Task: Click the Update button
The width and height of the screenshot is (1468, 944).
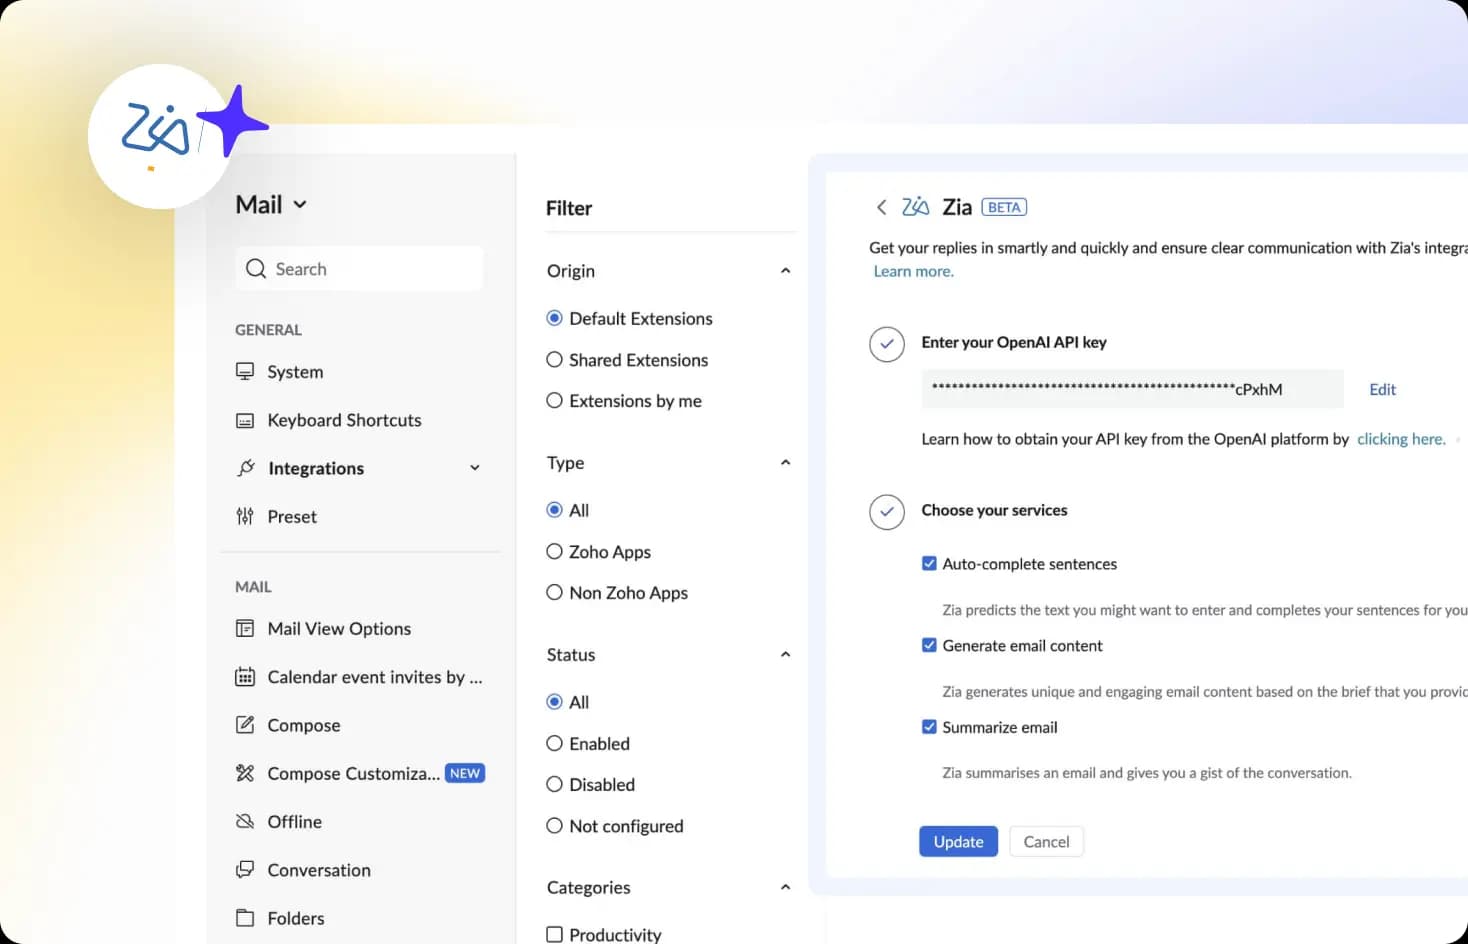Action: tap(958, 842)
